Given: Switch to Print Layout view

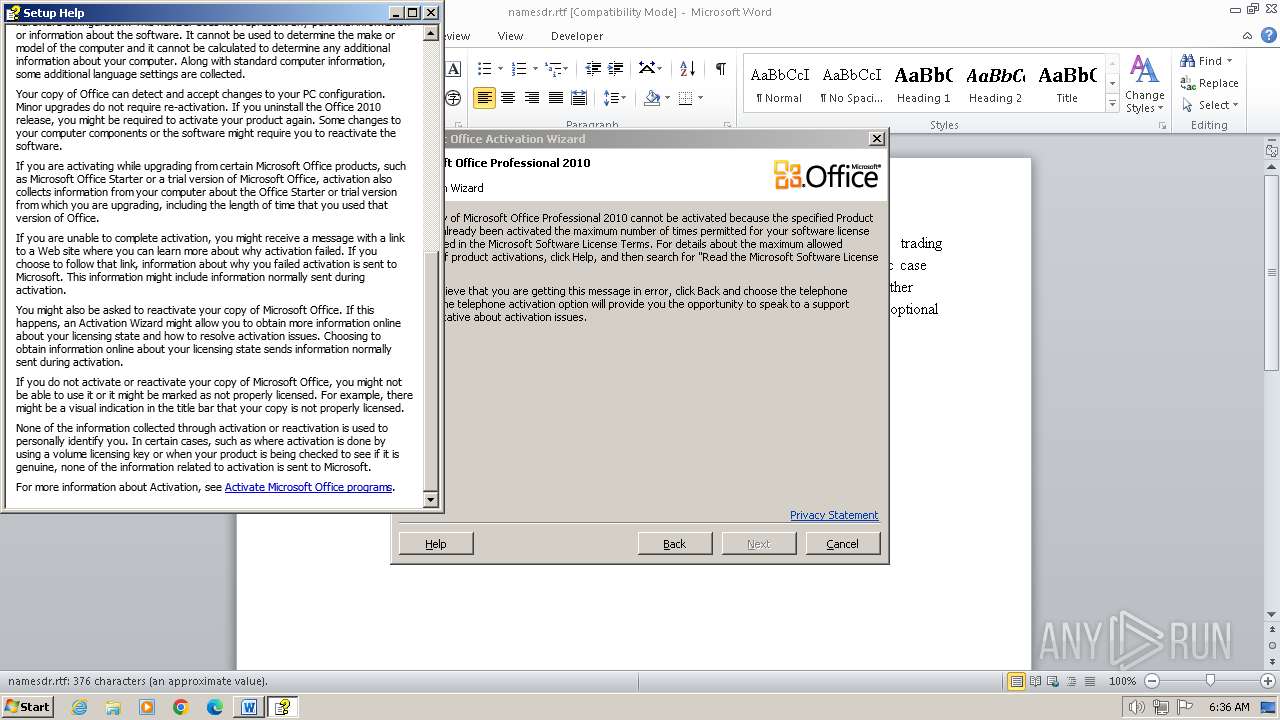Looking at the screenshot, I should point(1016,681).
